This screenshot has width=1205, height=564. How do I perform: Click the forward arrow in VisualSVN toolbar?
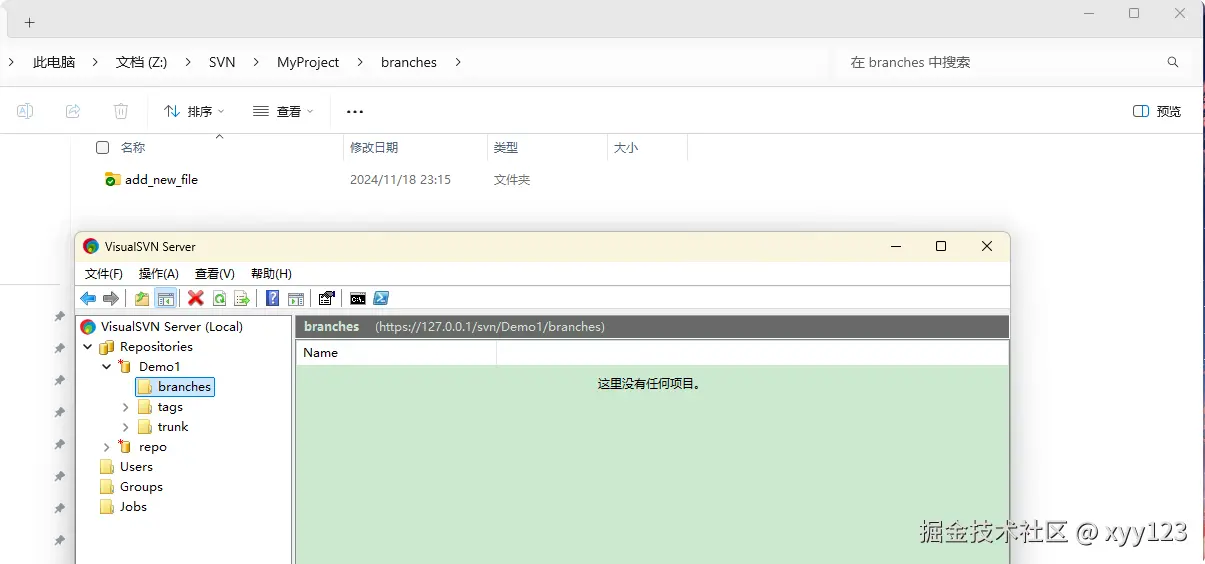click(111, 298)
